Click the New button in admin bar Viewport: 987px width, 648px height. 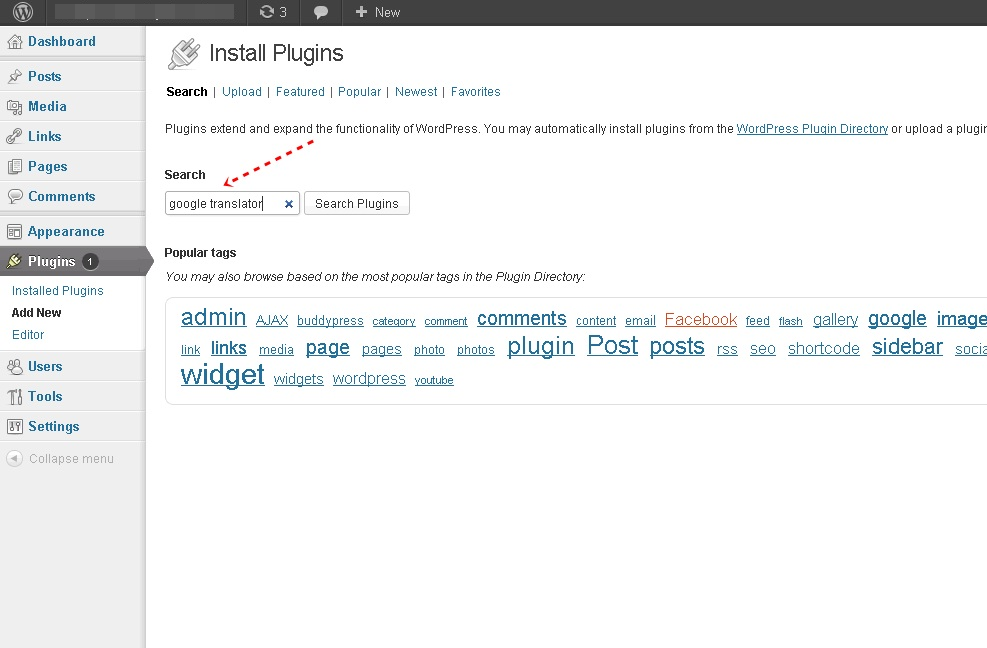click(378, 12)
